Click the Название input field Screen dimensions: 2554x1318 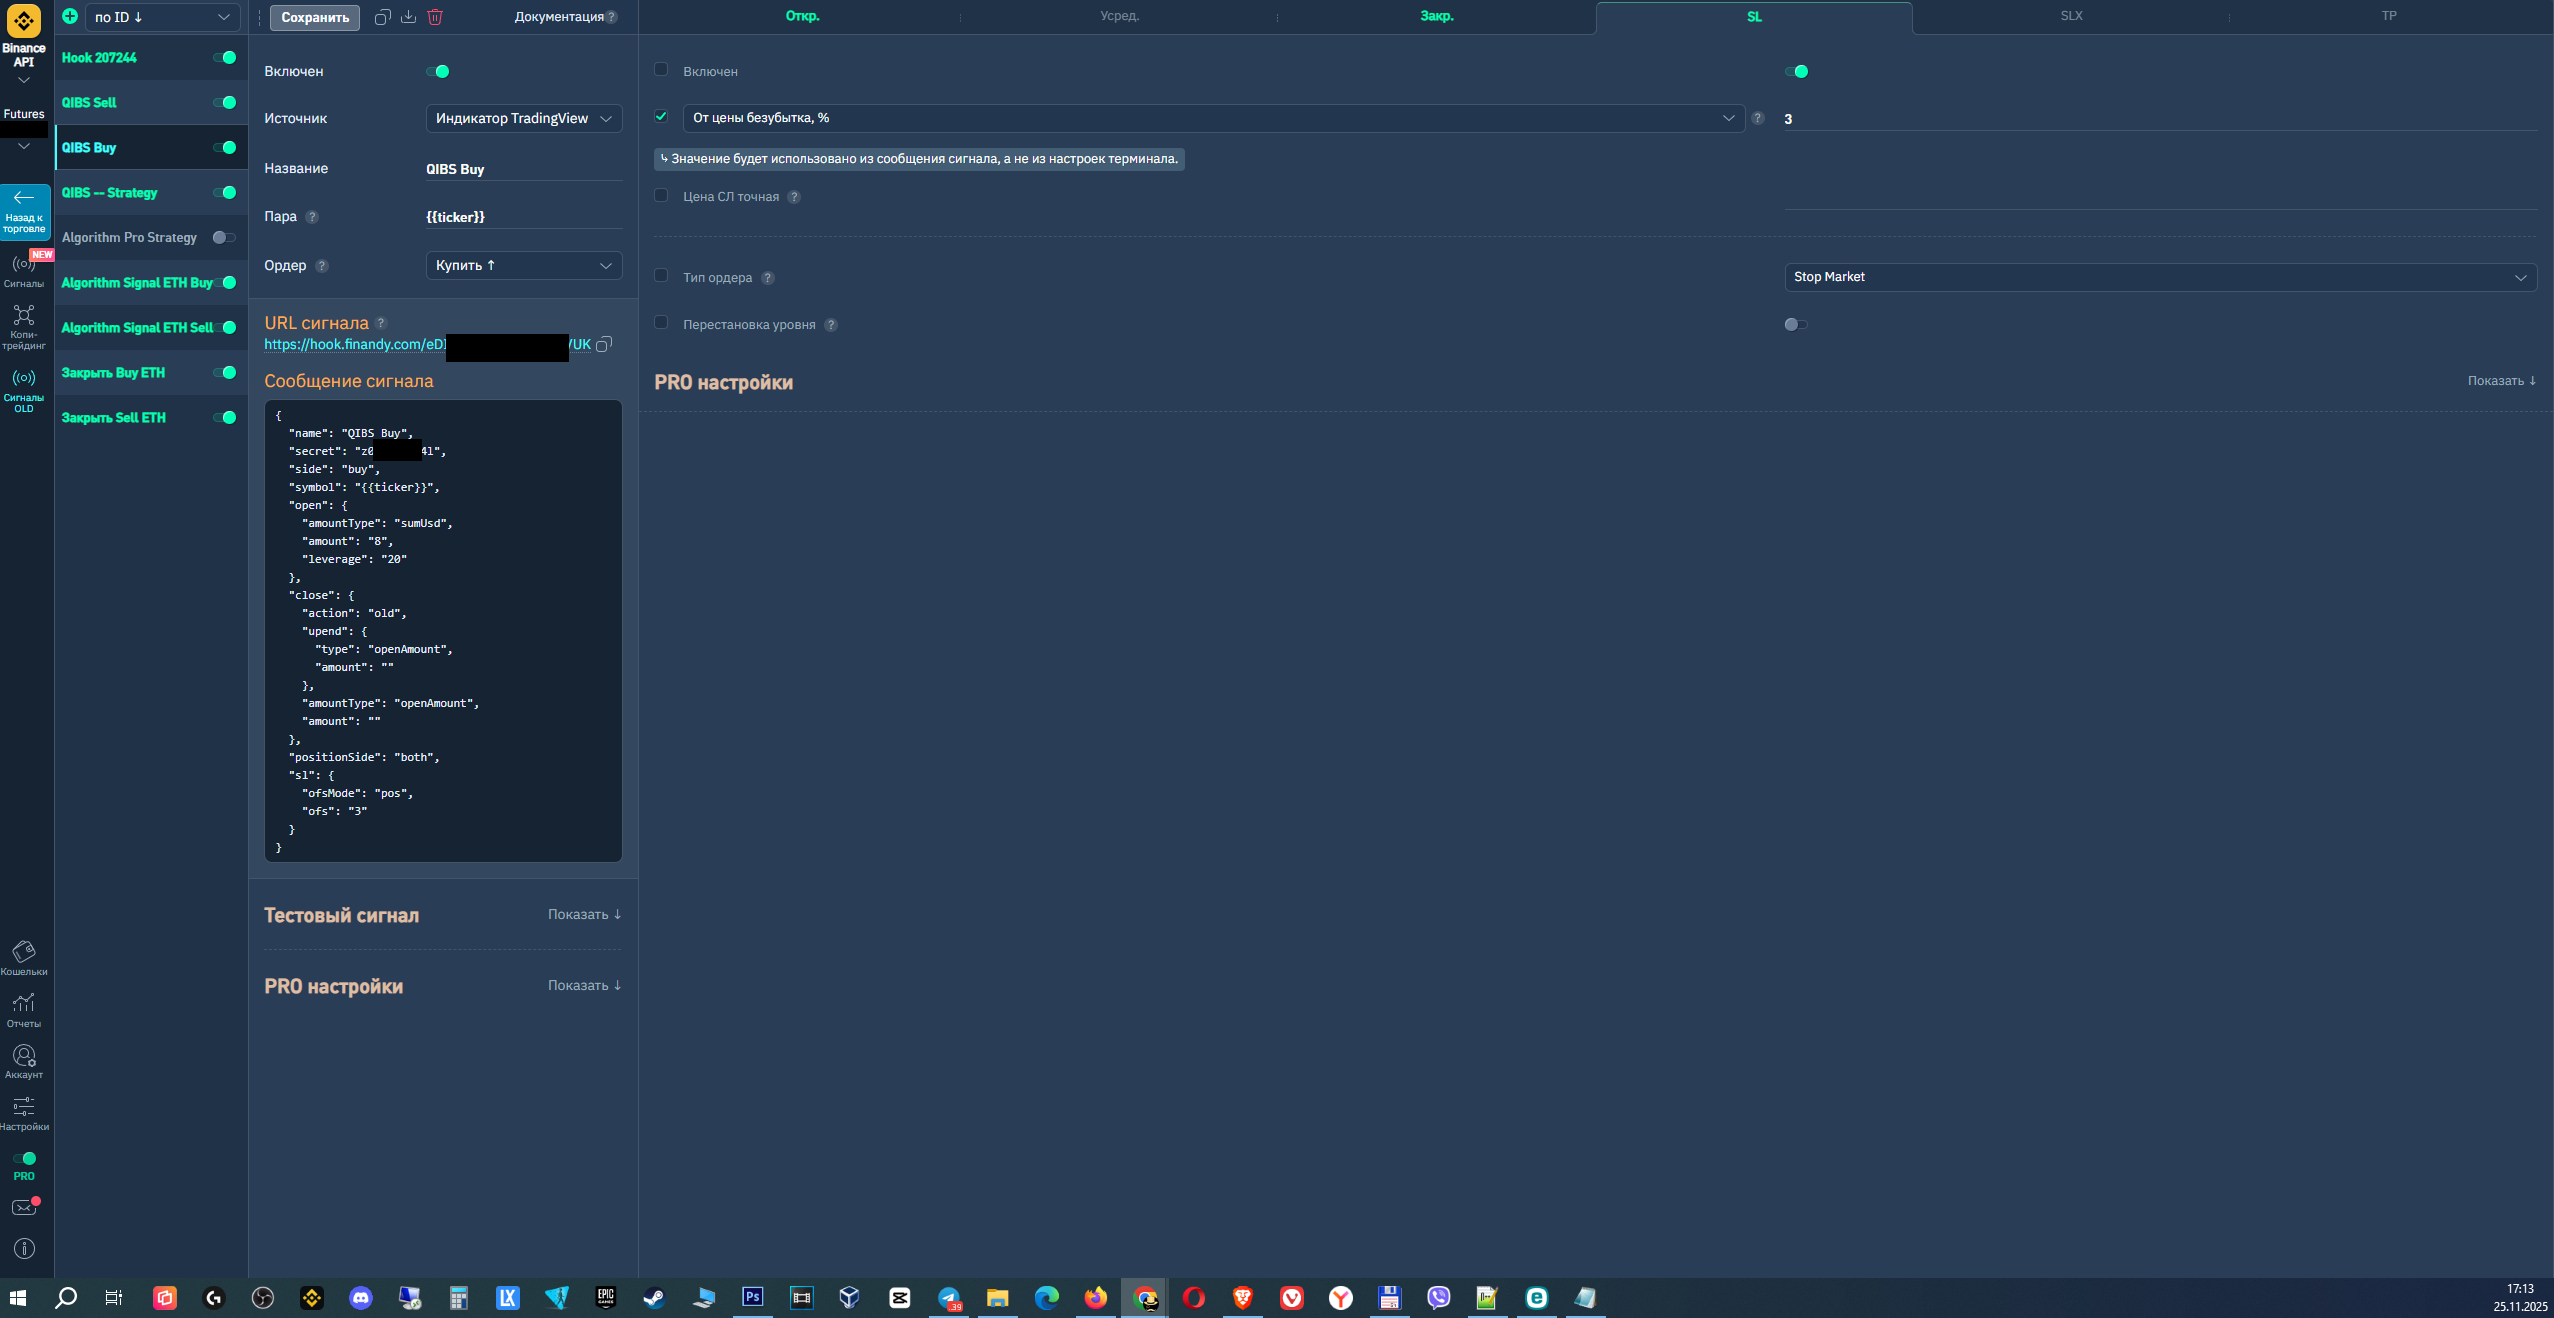[x=524, y=169]
